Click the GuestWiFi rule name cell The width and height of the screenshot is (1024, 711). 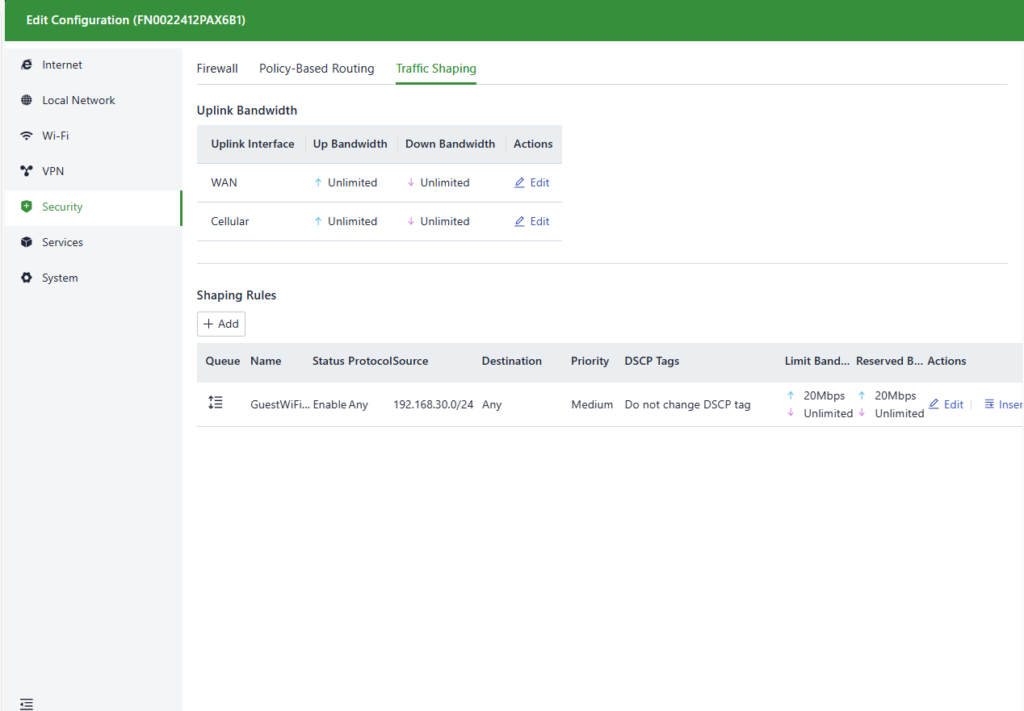[x=279, y=405]
